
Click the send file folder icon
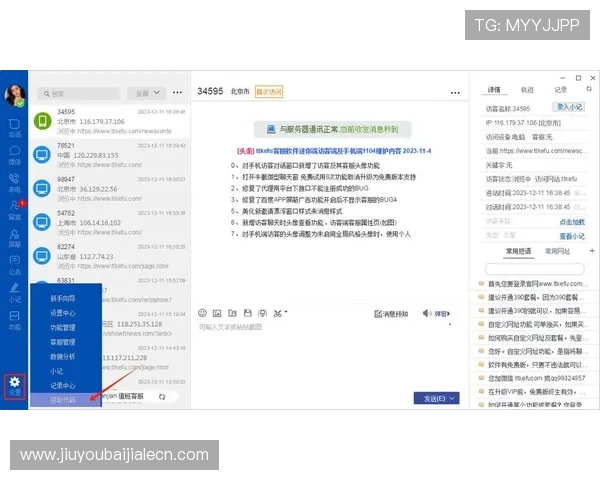[x=232, y=313]
